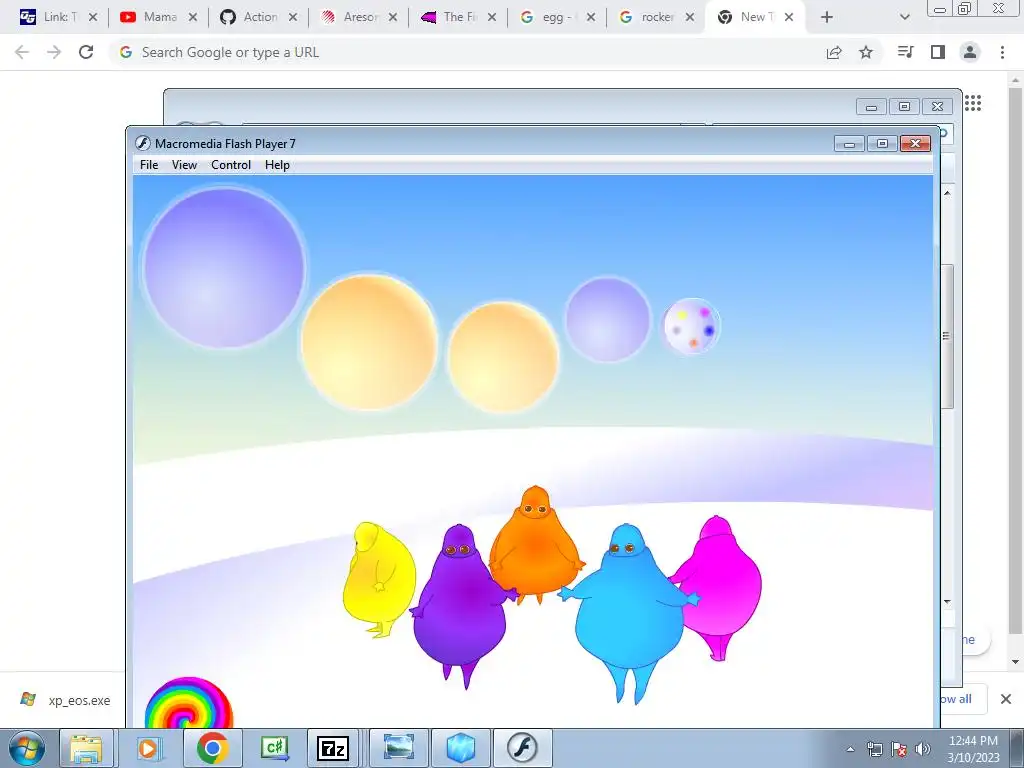The width and height of the screenshot is (1024, 768).
Task: Open the Chrome three-dot menu
Action: 1002,52
